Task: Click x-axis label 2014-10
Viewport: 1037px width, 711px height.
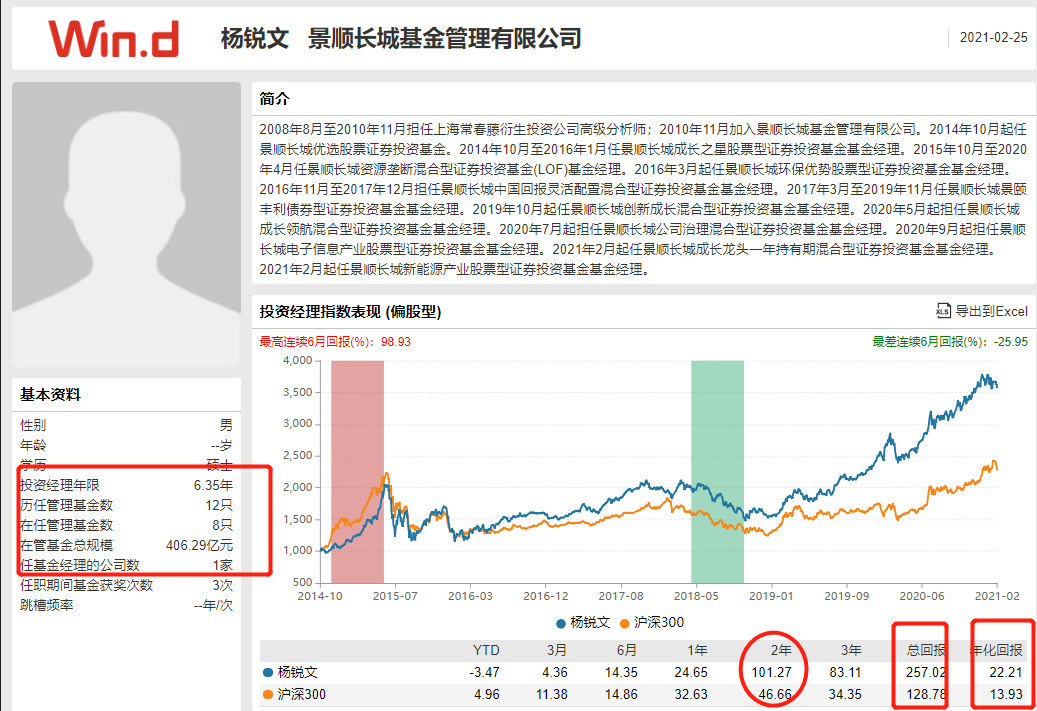Action: coord(320,596)
